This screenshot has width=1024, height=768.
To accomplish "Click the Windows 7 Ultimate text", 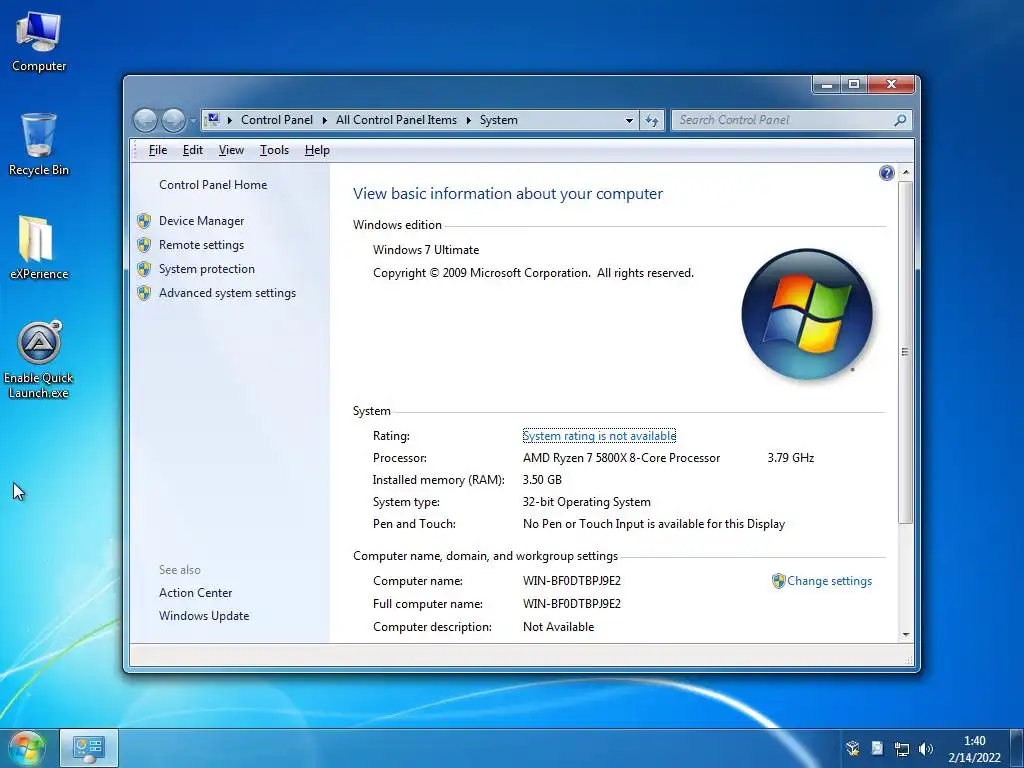I will coord(426,250).
